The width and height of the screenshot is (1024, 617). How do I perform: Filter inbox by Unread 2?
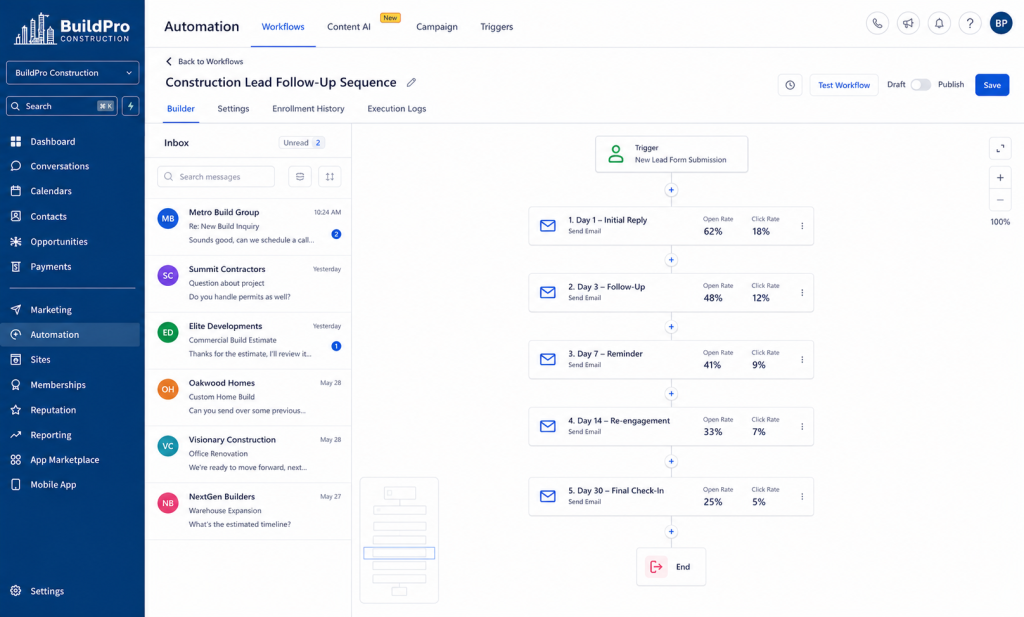tap(302, 142)
